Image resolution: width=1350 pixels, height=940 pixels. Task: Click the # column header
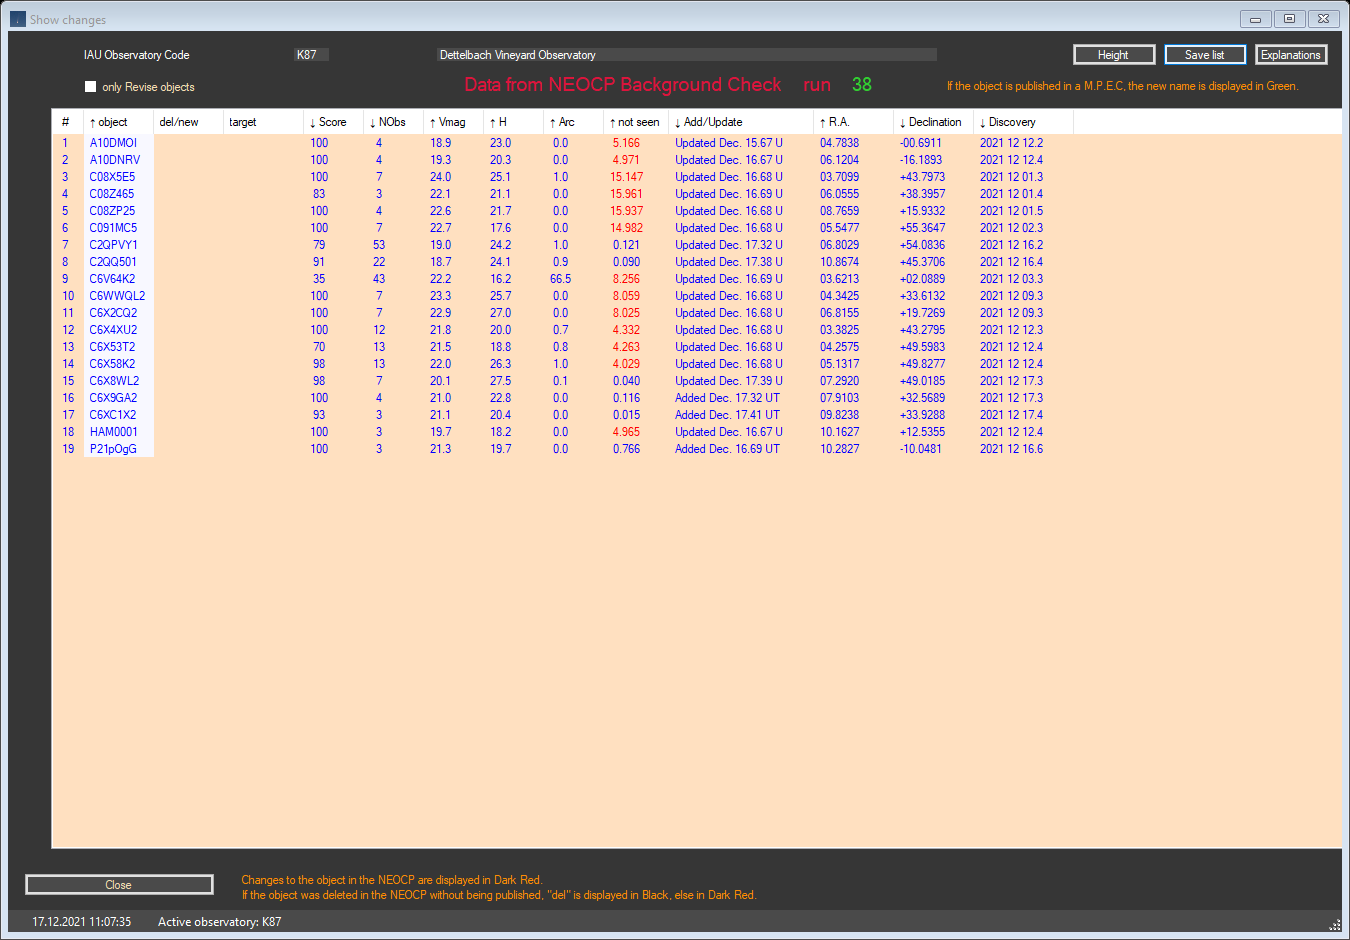click(68, 122)
